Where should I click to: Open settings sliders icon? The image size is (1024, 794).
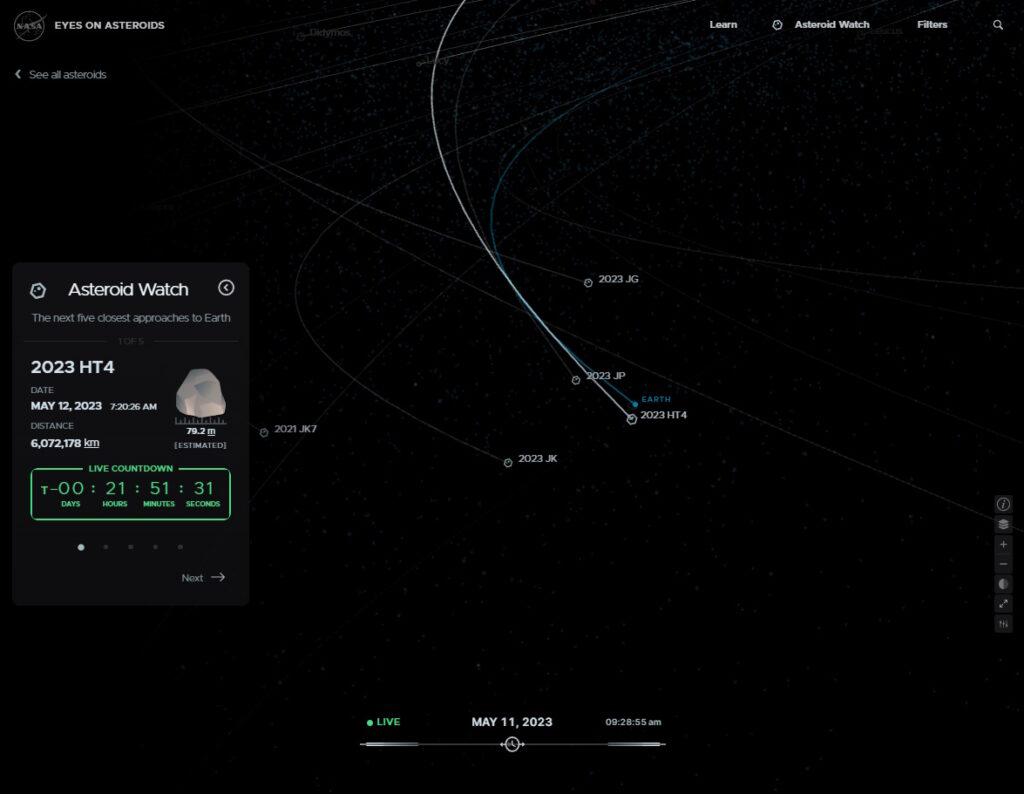point(1003,624)
